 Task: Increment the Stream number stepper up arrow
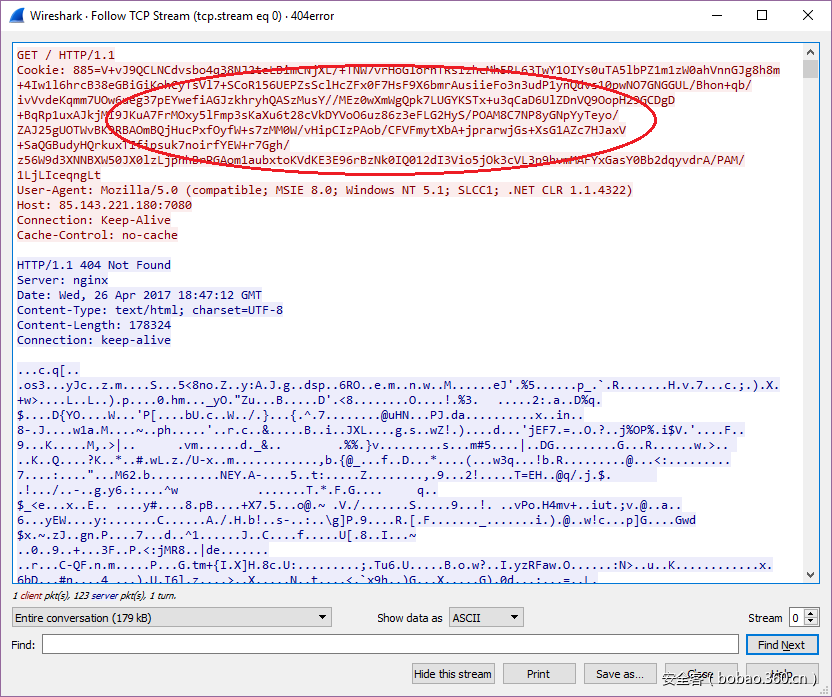811,613
